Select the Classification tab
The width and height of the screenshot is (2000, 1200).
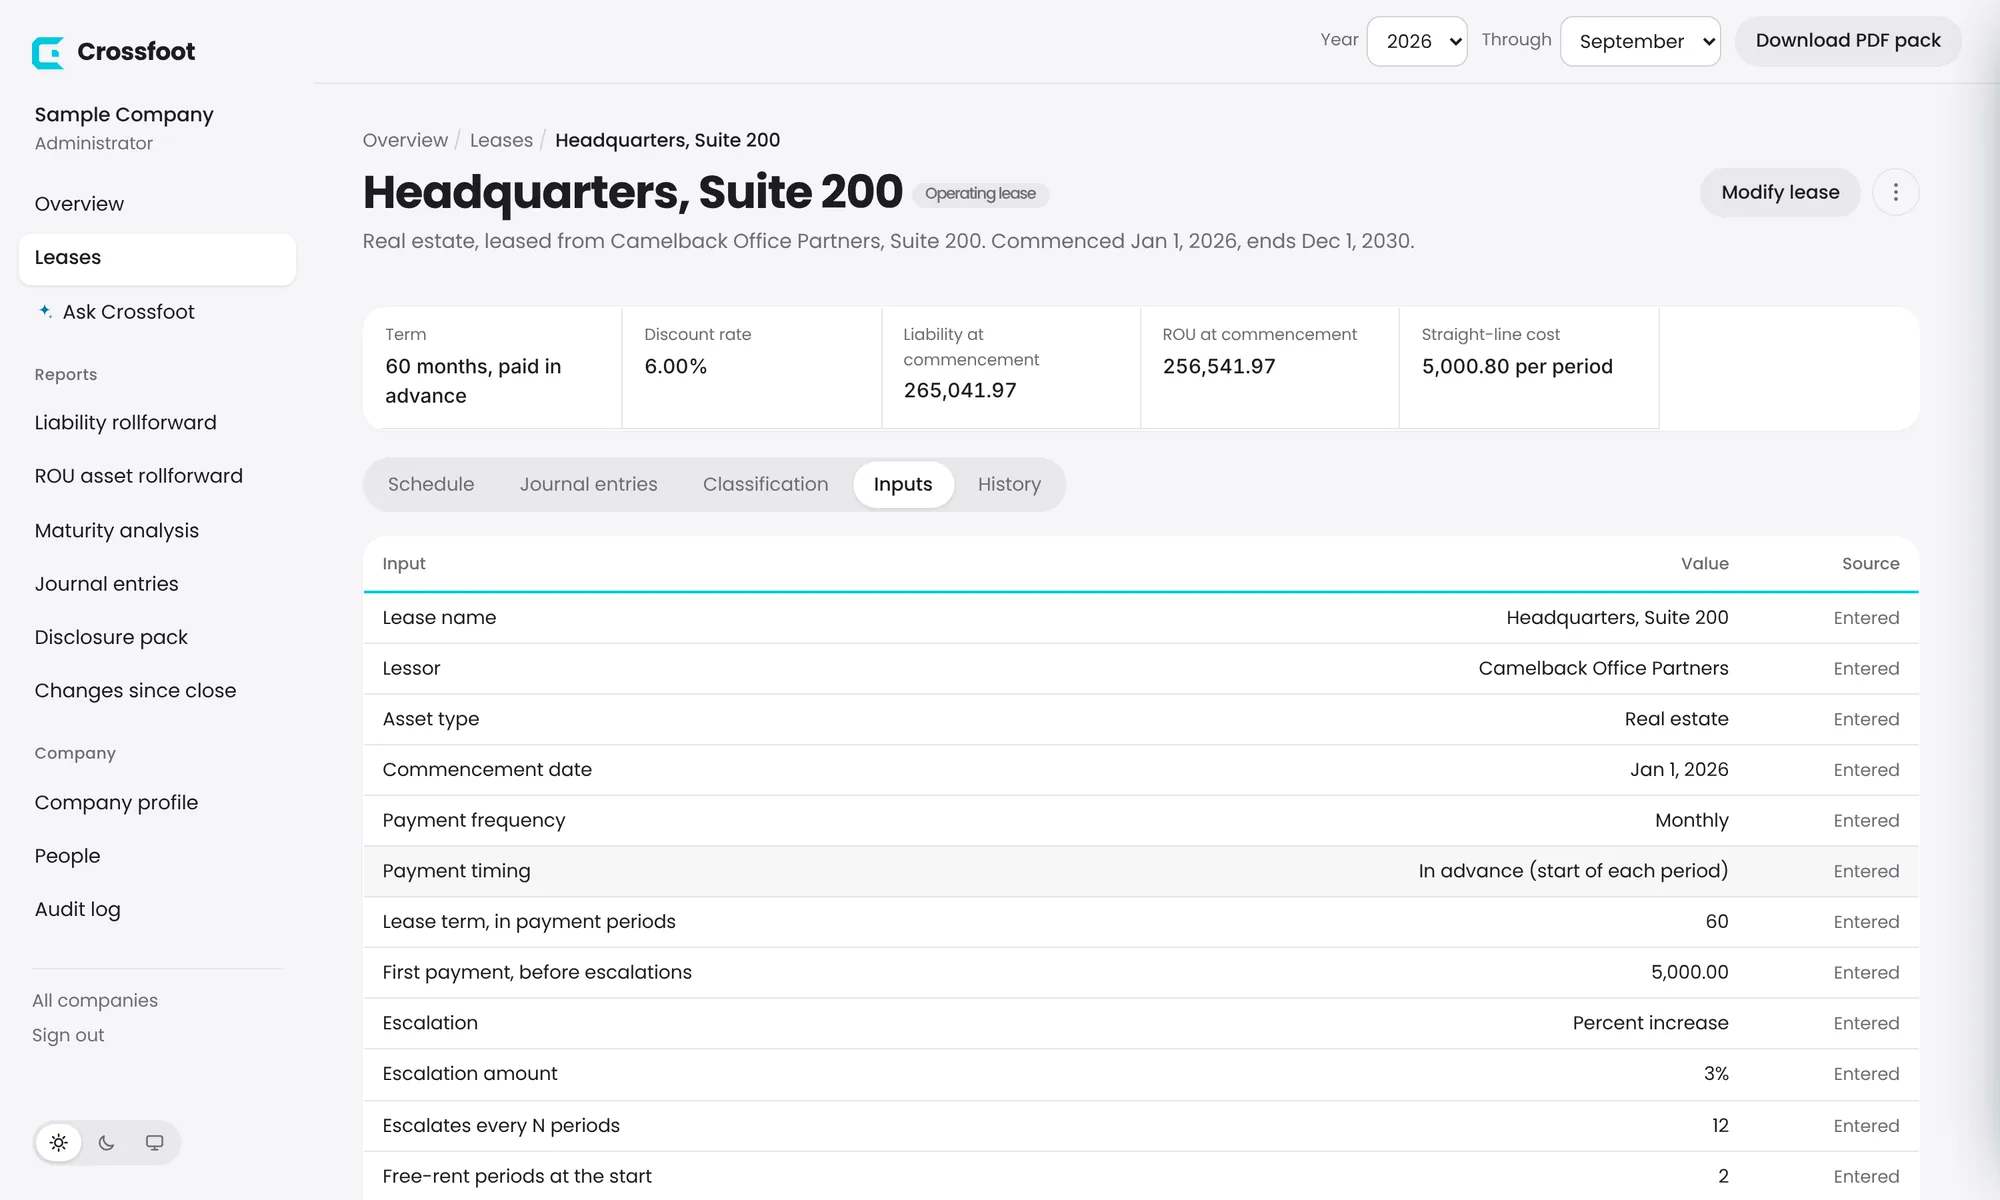[x=766, y=484]
